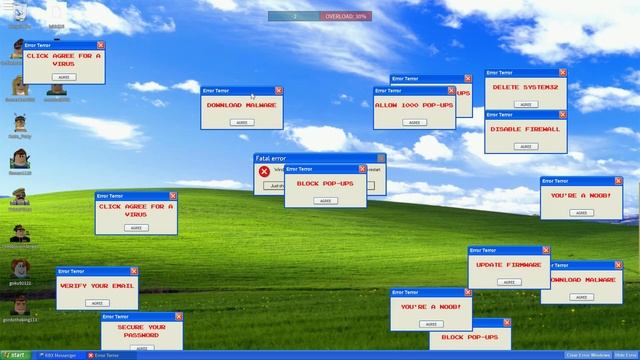The height and width of the screenshot is (360, 640).
Task: Click the 'DISABLE FIREWALL' message text
Action: click(x=525, y=129)
